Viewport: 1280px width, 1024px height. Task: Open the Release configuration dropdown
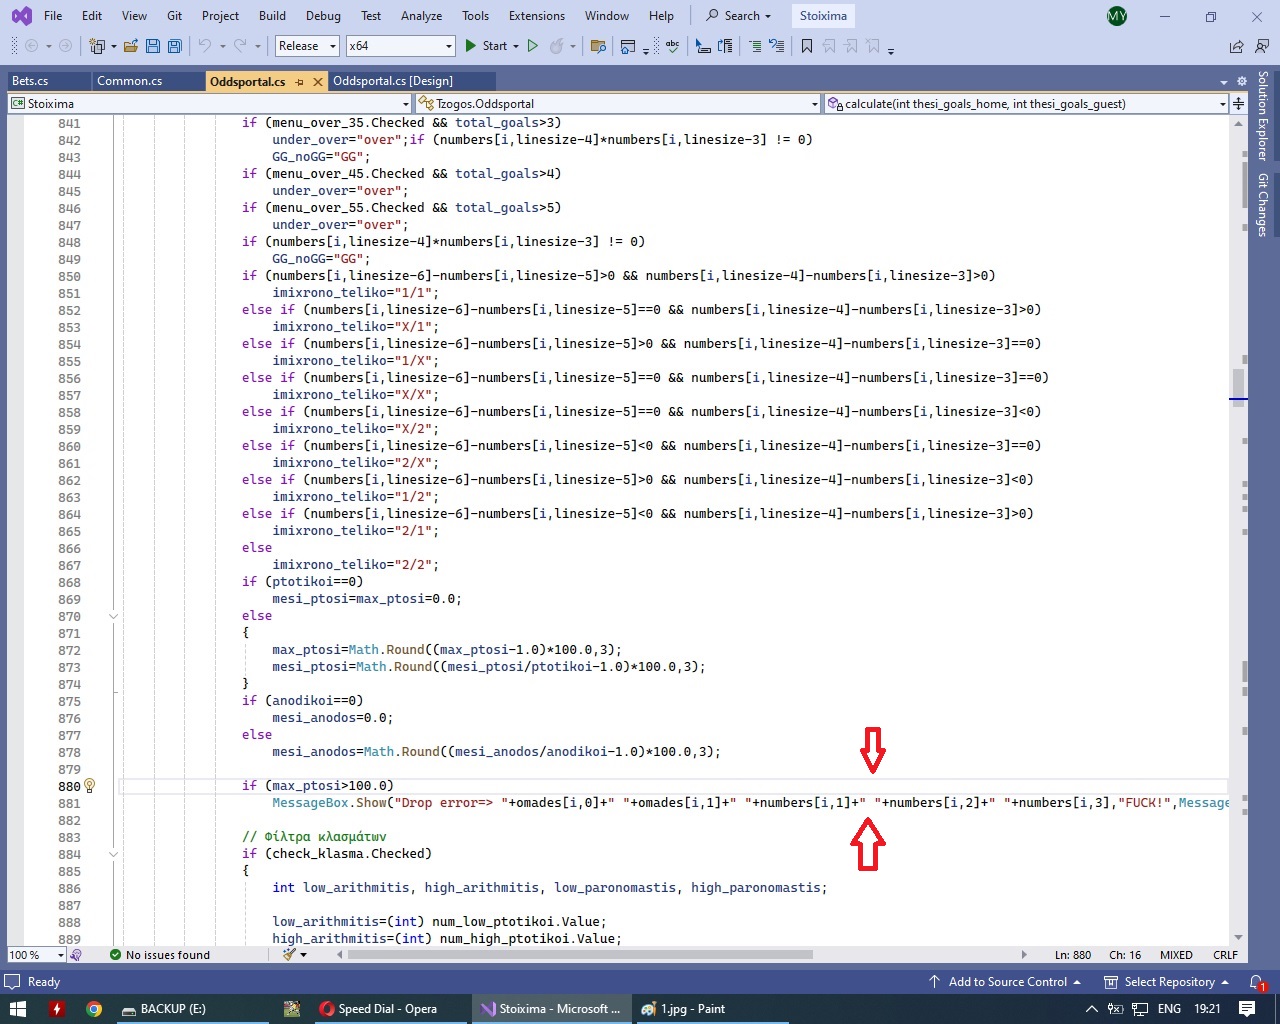pos(307,46)
